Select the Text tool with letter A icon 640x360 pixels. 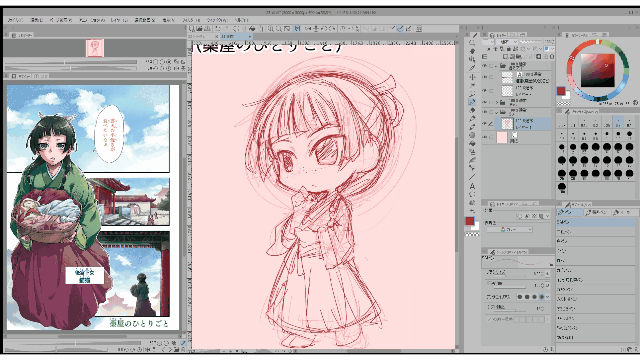pos(472,186)
